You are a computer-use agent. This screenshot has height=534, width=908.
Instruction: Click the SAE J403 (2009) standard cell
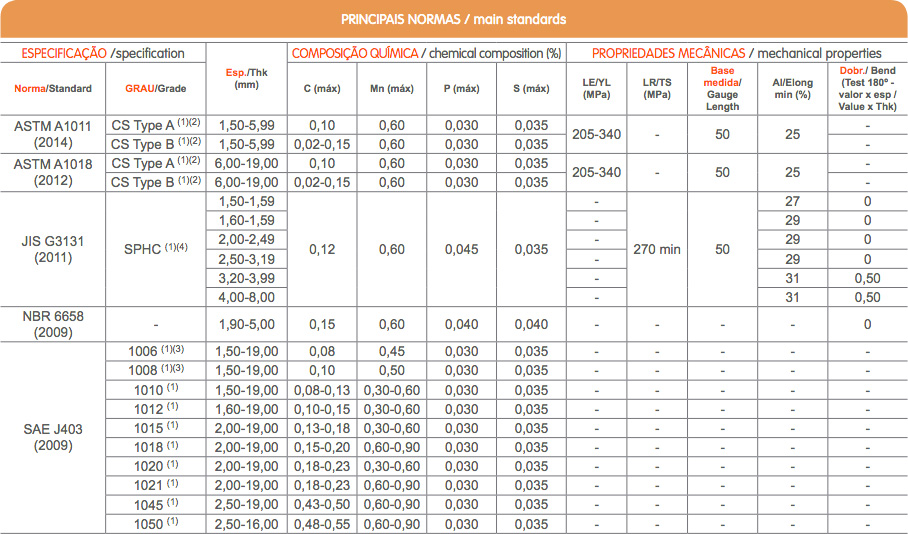coord(52,437)
